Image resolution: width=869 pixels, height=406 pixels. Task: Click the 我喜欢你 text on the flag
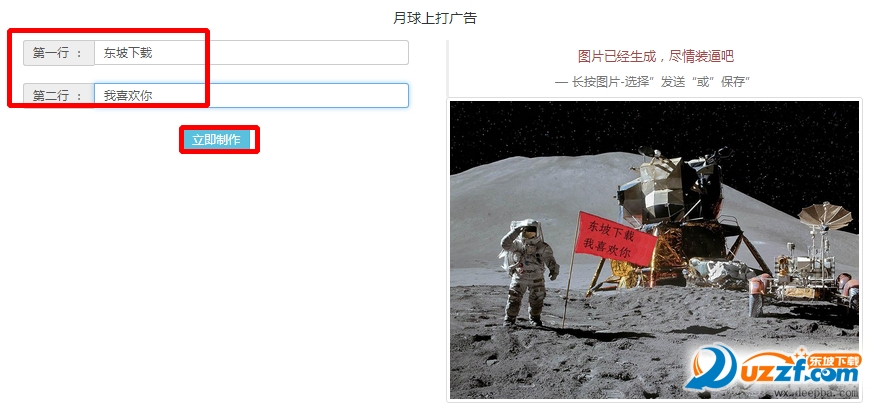pos(607,248)
